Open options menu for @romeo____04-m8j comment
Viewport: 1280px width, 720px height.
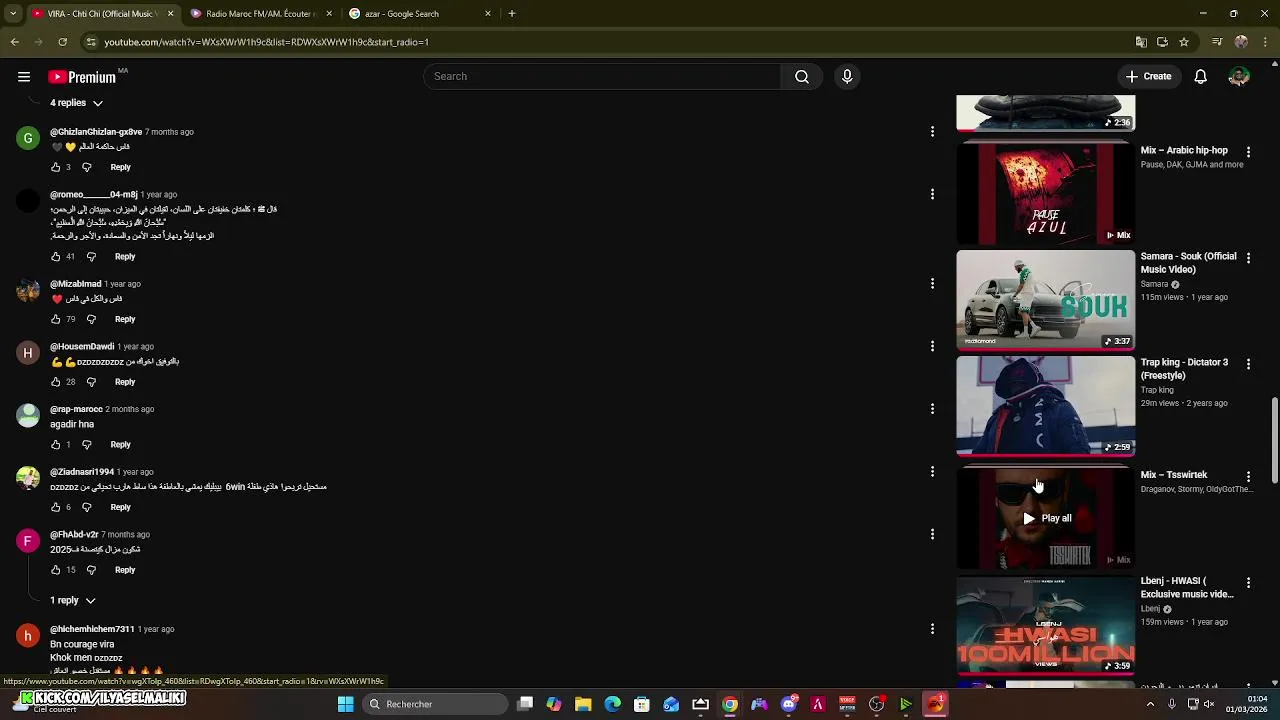932,194
